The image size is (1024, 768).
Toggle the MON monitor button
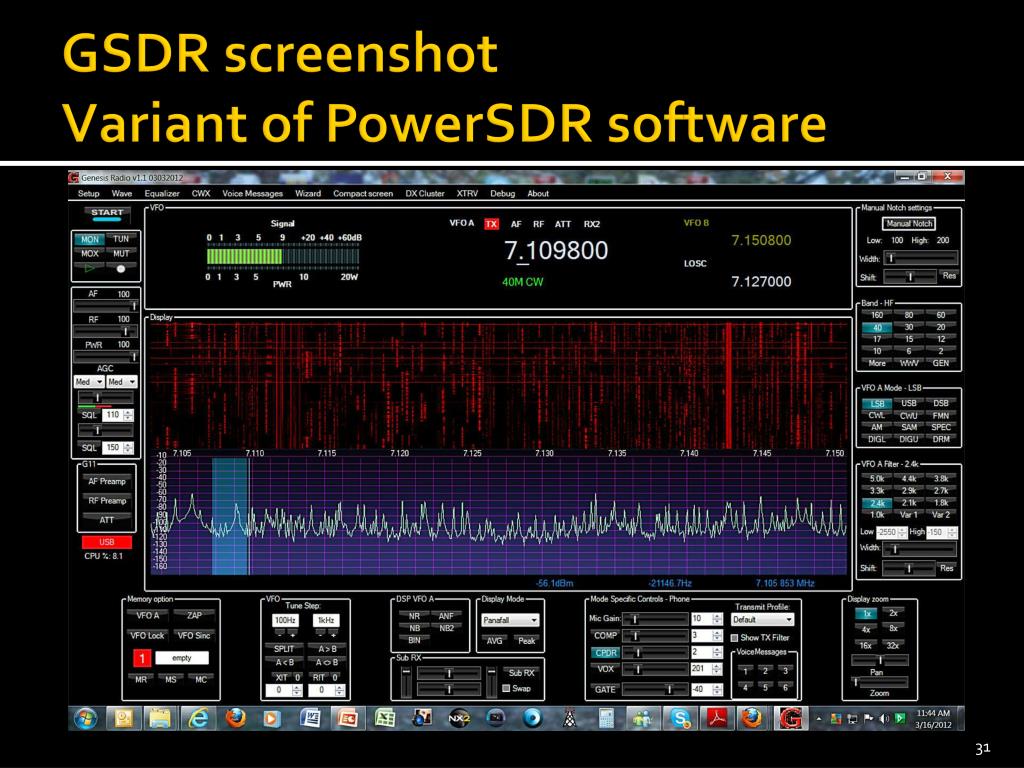tap(89, 239)
